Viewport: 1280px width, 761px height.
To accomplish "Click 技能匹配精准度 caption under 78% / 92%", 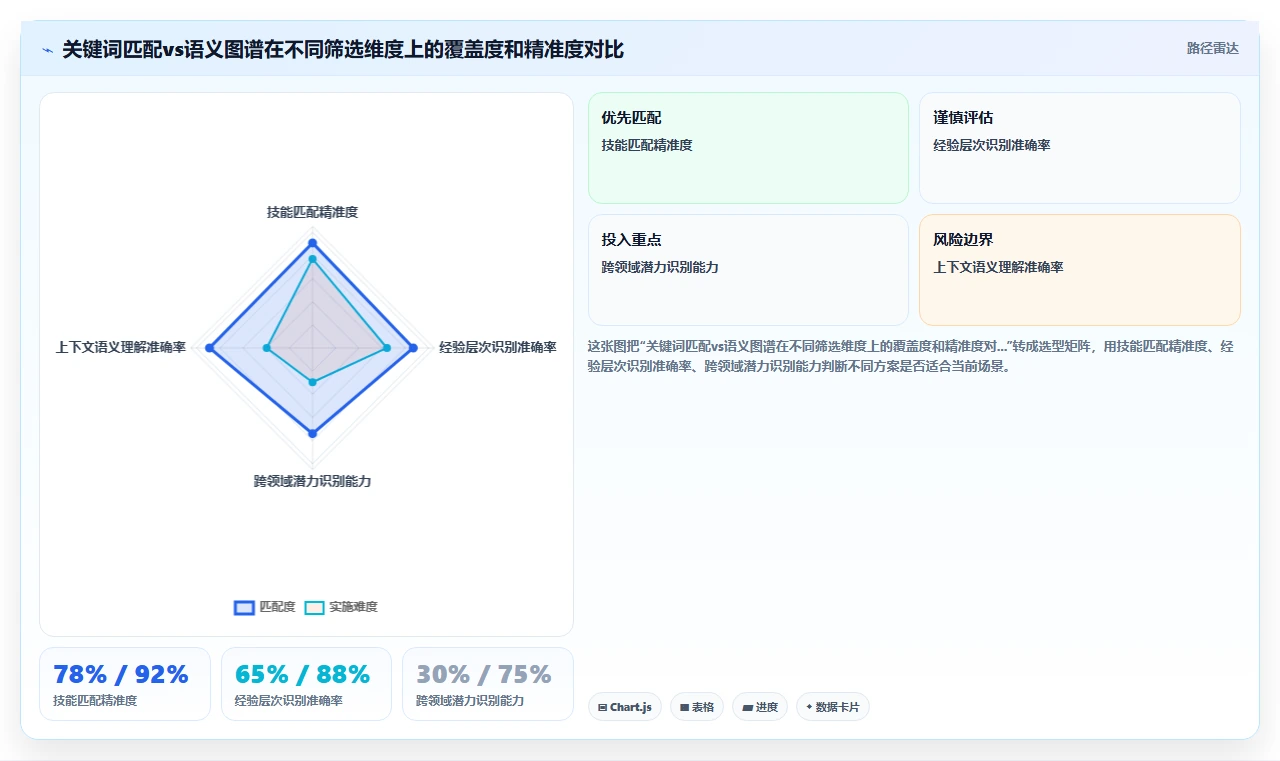I will coord(95,701).
